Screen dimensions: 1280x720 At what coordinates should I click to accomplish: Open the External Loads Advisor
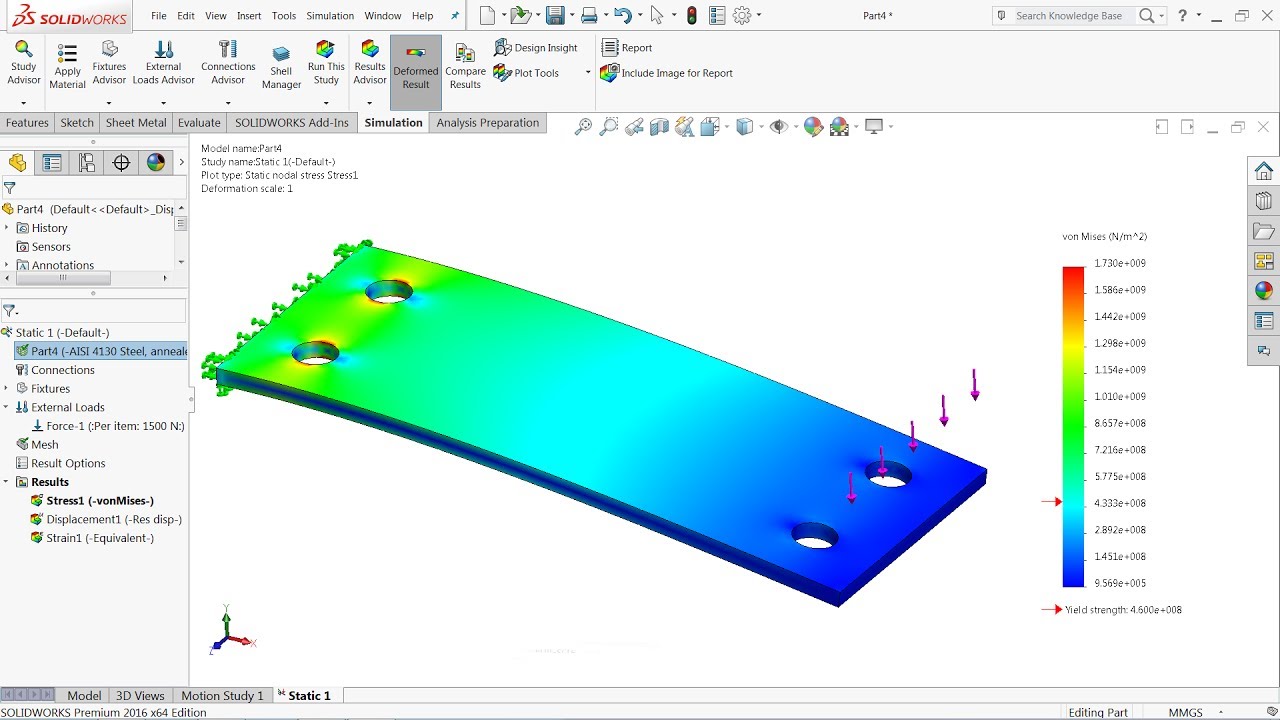pos(164,62)
